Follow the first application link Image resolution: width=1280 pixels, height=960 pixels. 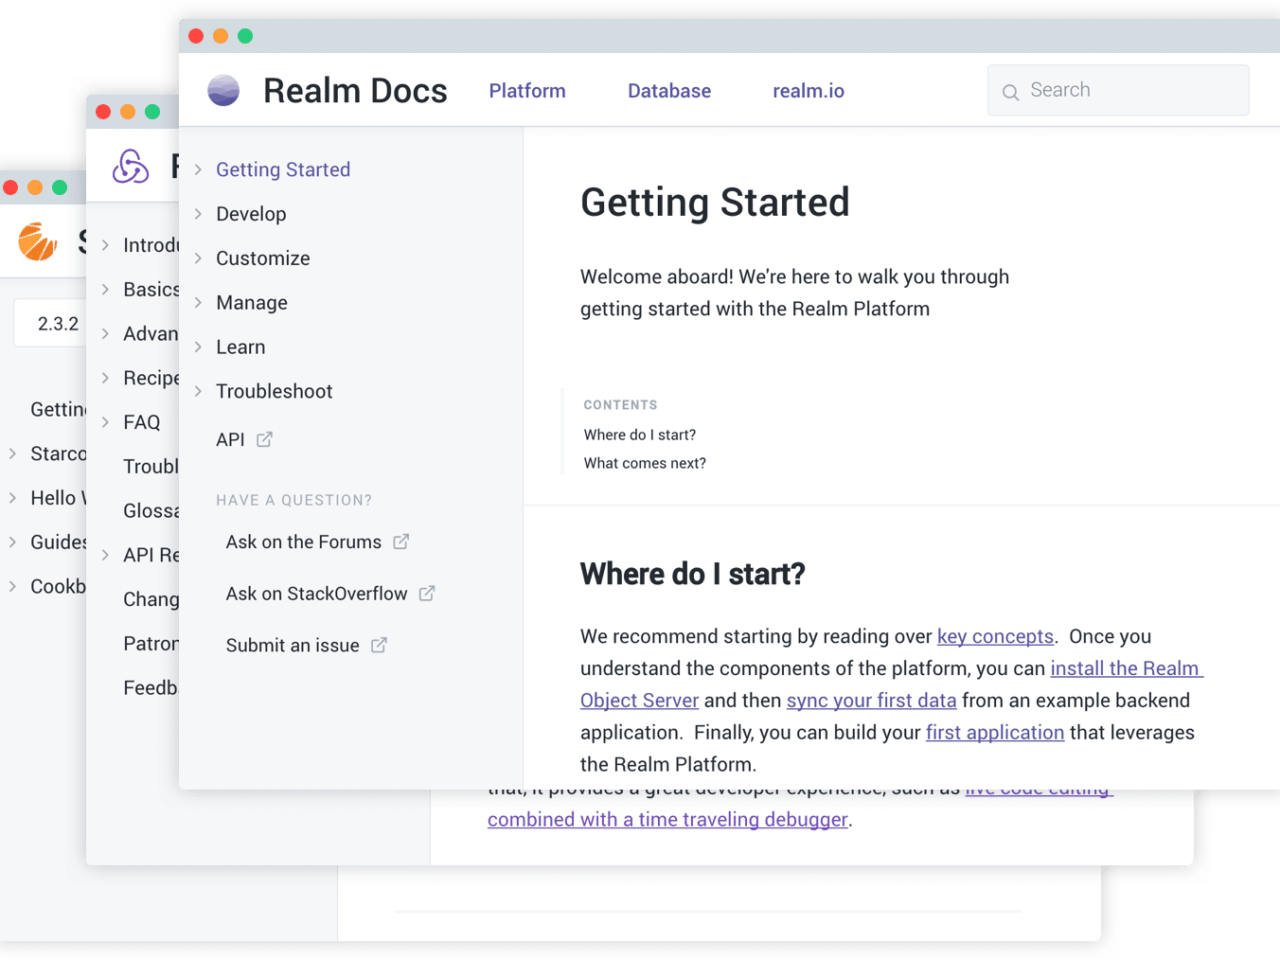pyautogui.click(x=995, y=732)
